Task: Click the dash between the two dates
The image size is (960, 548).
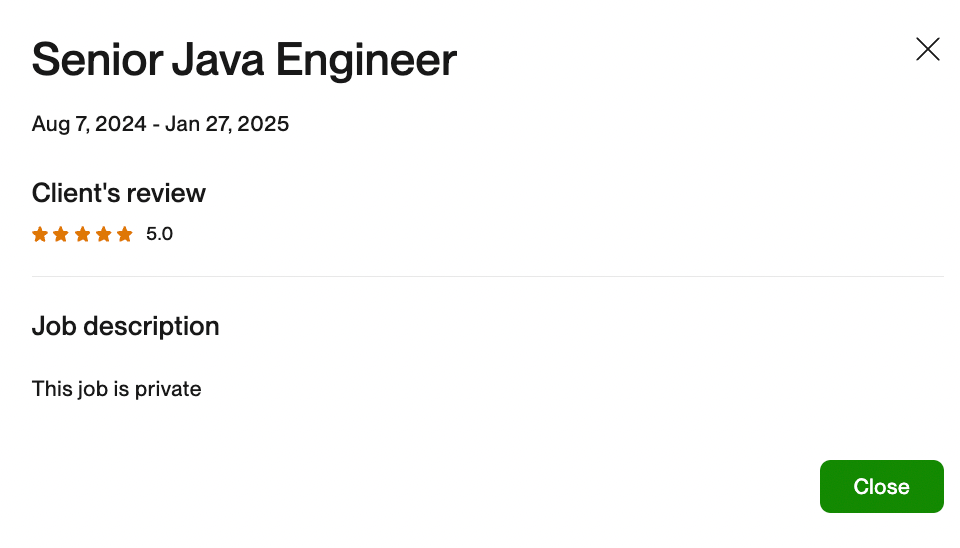Action: pos(156,125)
